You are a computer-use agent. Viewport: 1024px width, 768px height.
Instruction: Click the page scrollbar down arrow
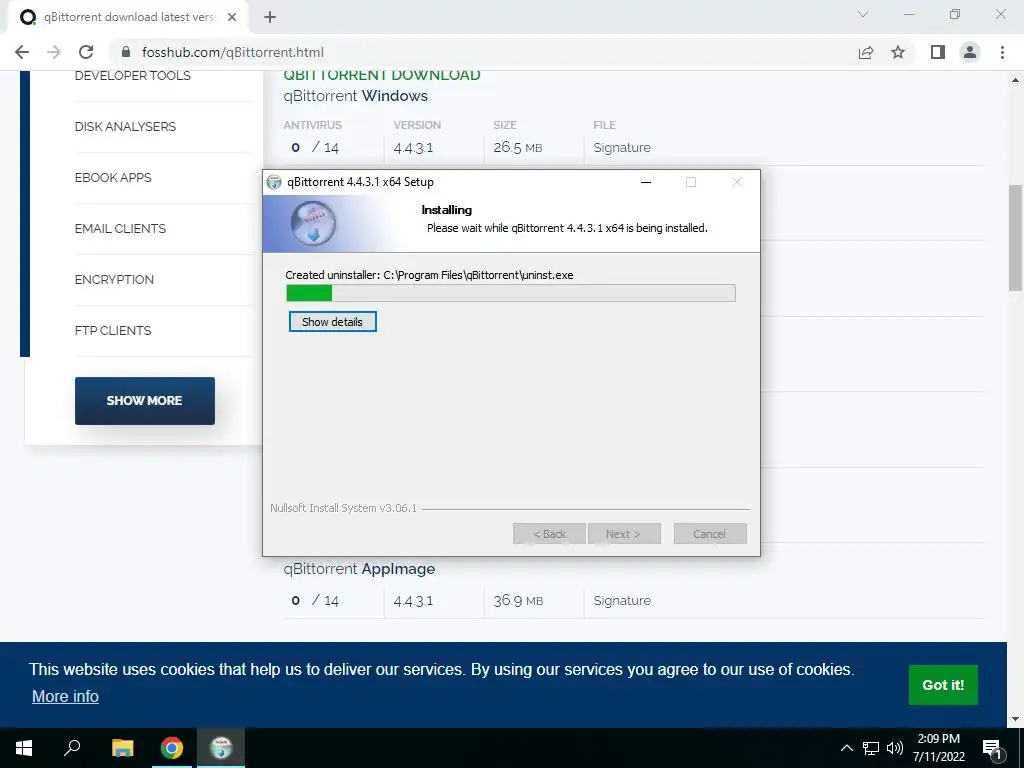pos(1015,719)
